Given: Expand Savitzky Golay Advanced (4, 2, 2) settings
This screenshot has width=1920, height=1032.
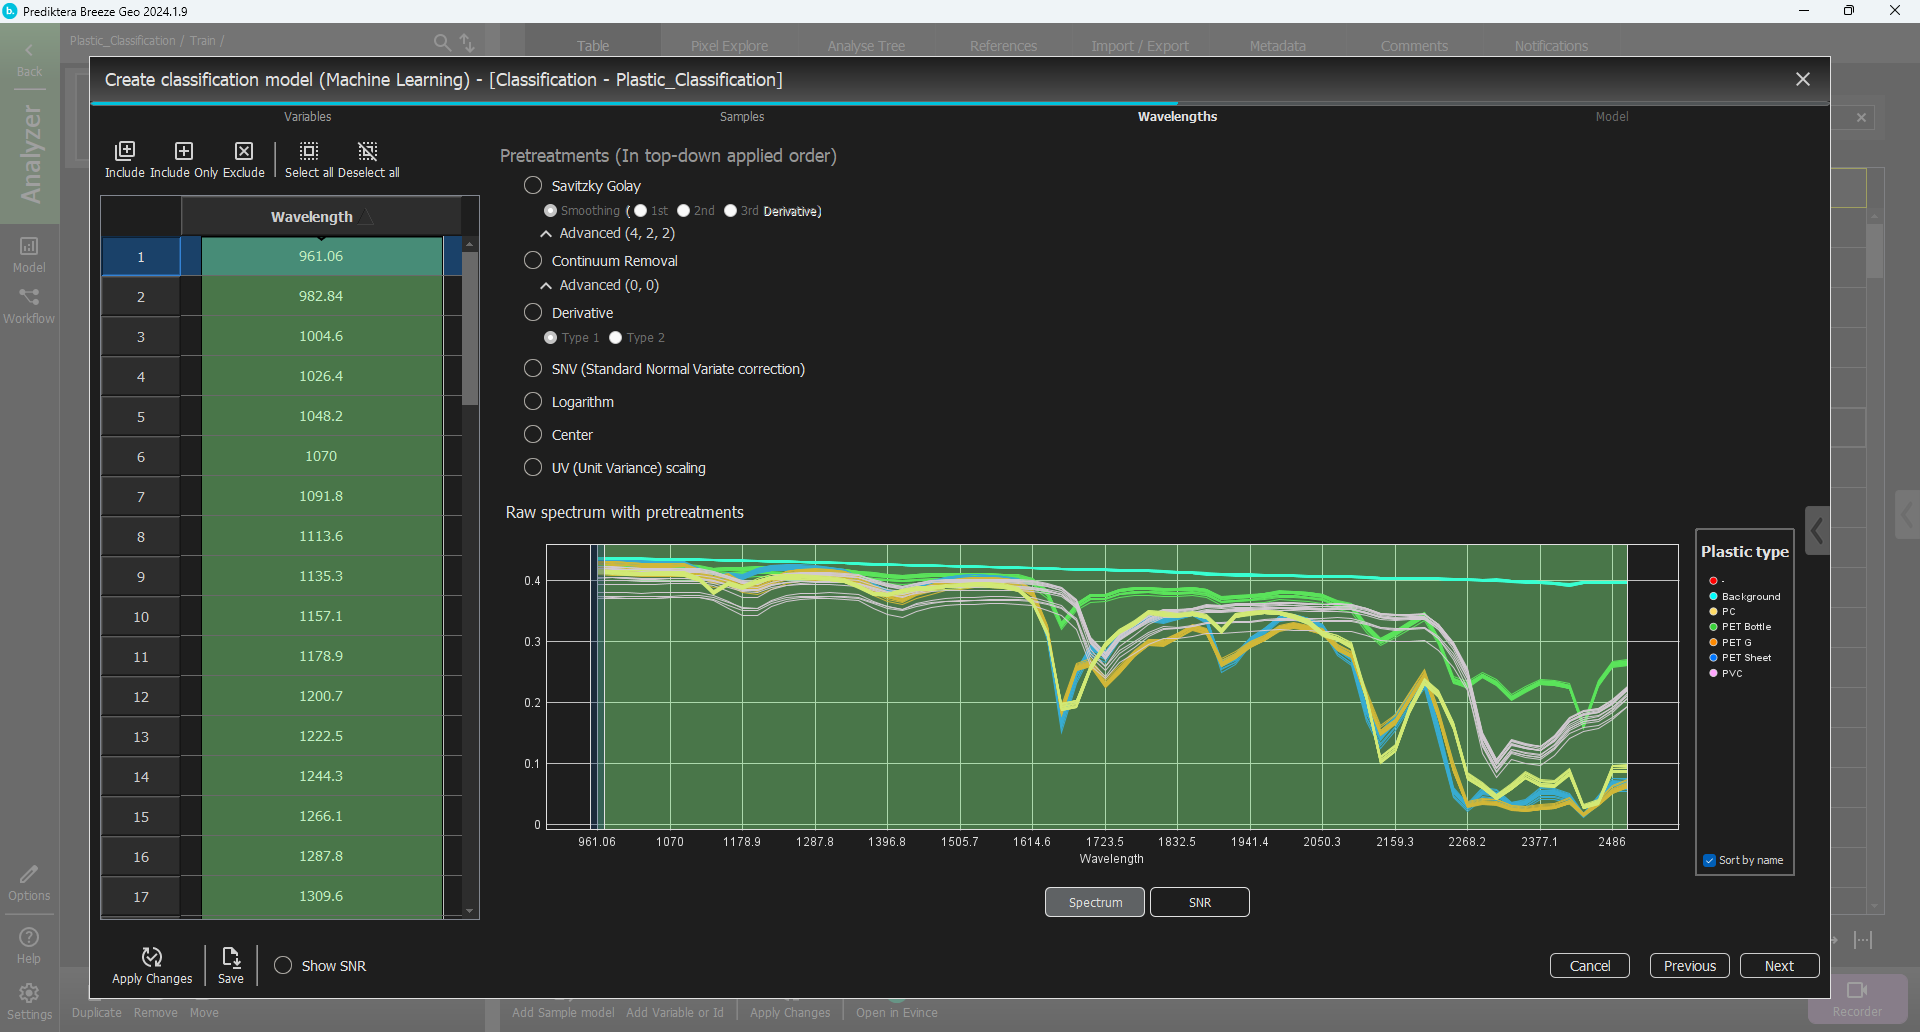Looking at the screenshot, I should (x=546, y=234).
